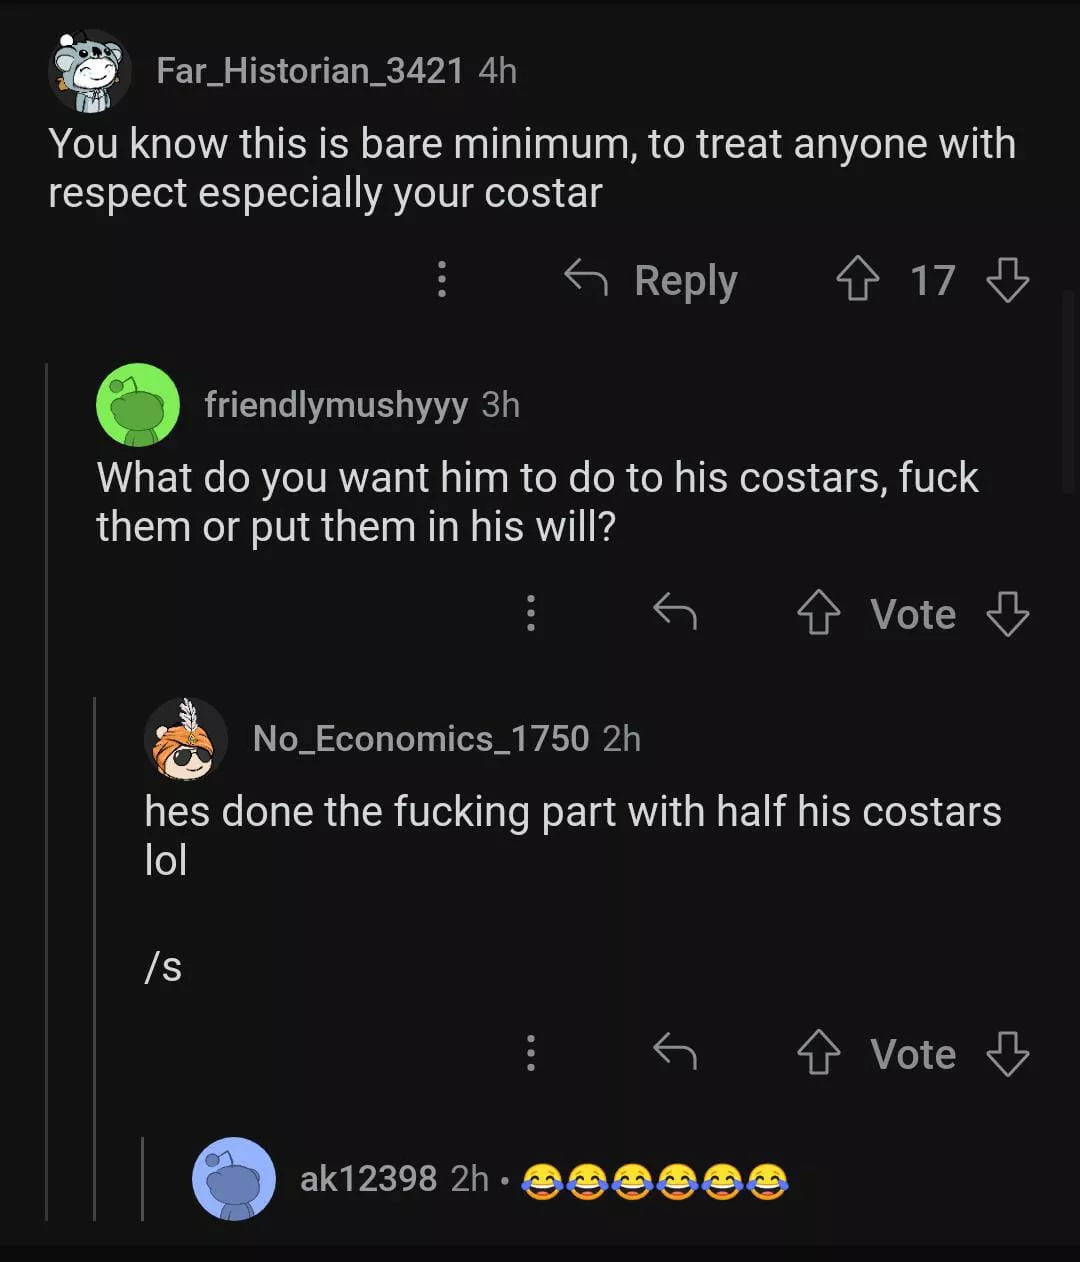Open username link friendlymushyyy
This screenshot has width=1080, height=1262.
coord(336,405)
